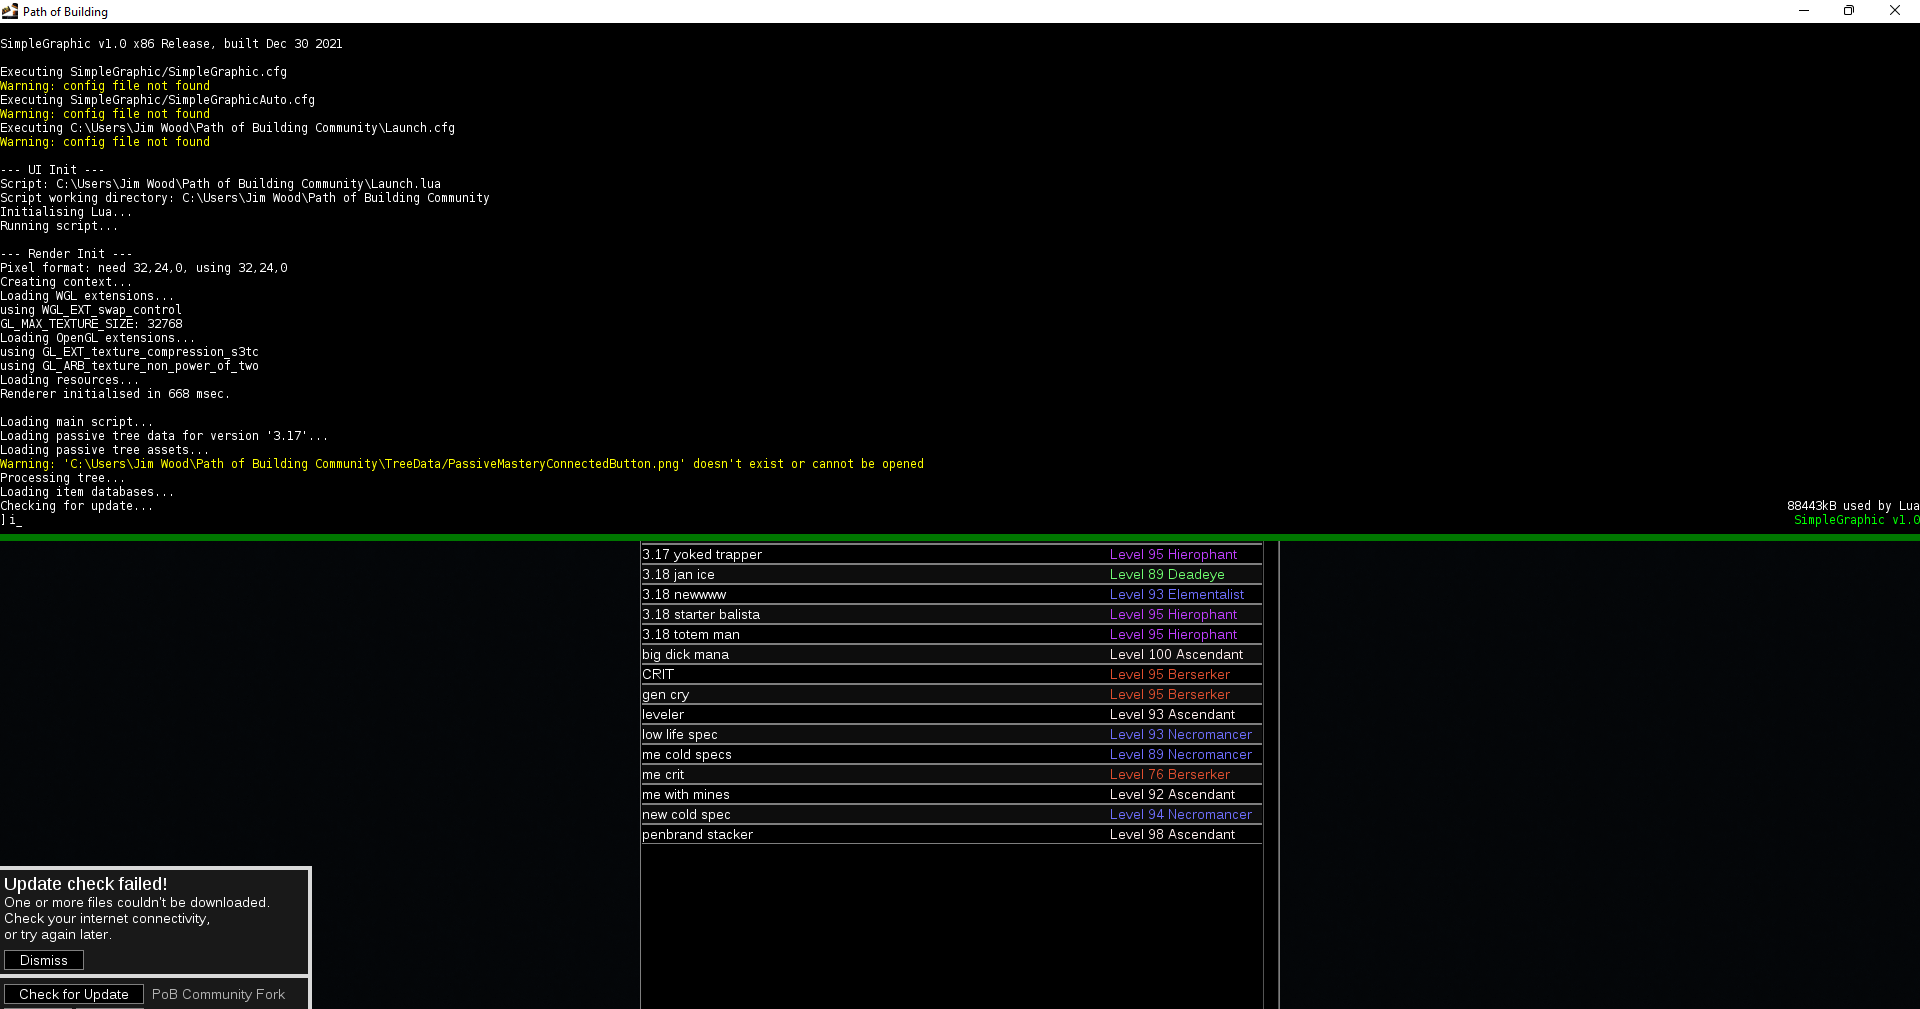Image resolution: width=1920 pixels, height=1009 pixels.
Task: Select the '3.18 newwww' build
Action: tap(951, 594)
